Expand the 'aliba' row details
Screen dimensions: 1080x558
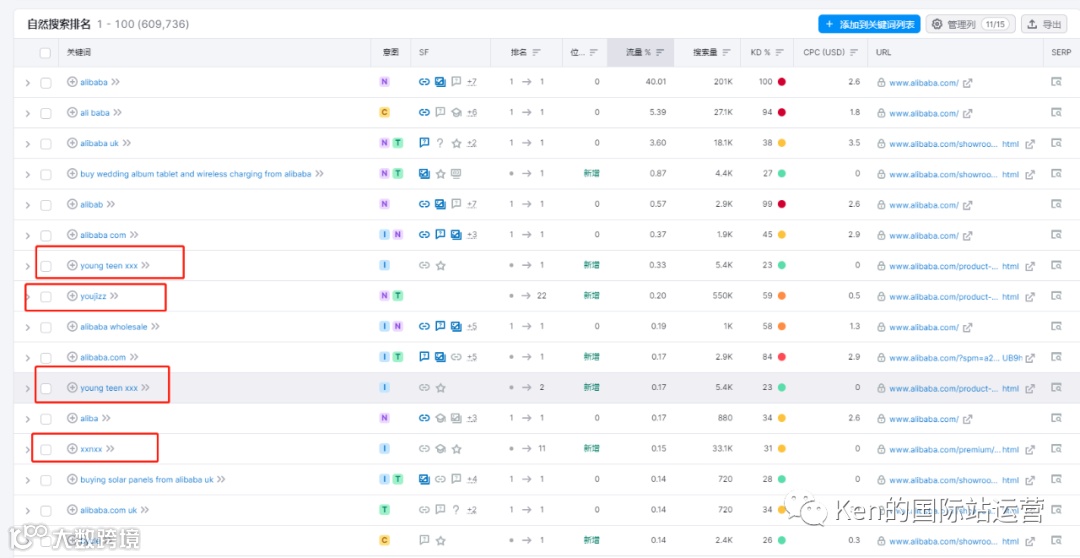tap(28, 420)
